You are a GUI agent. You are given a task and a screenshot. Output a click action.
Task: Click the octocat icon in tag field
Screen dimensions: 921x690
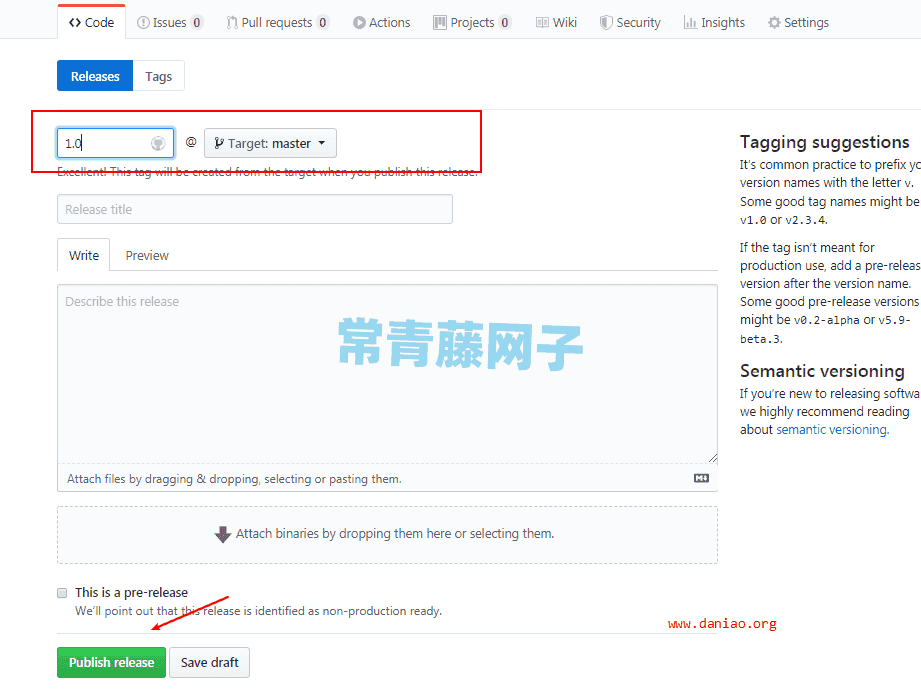click(x=158, y=143)
